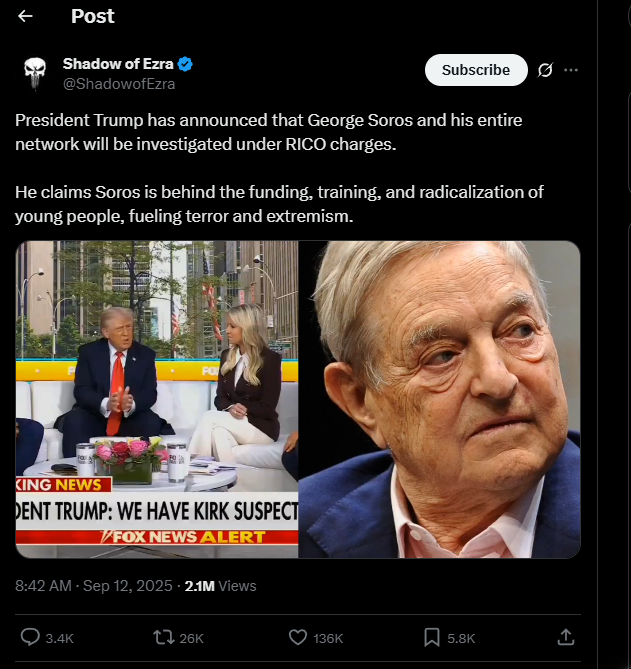The height and width of the screenshot is (669, 631).
Task: Click the Post page heading
Action: [93, 16]
